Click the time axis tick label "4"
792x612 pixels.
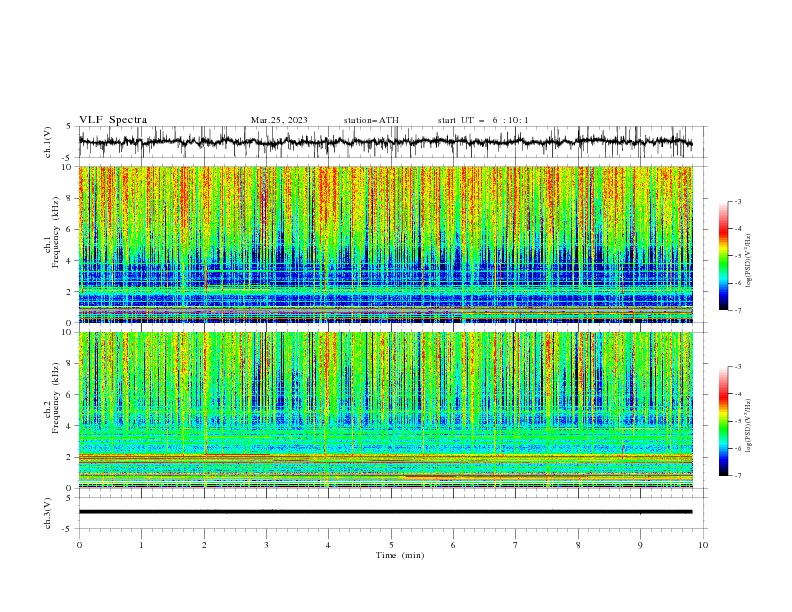click(328, 545)
